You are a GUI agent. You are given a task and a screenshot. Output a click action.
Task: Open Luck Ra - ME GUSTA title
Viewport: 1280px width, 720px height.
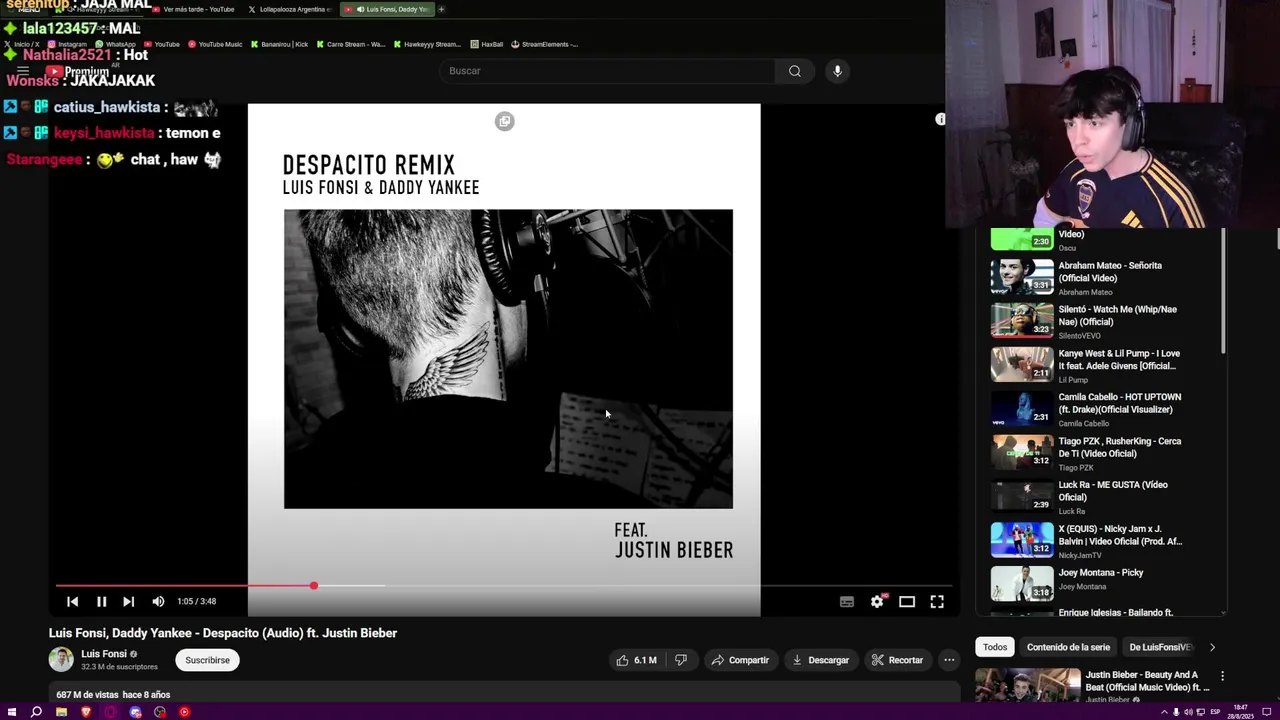(1113, 491)
